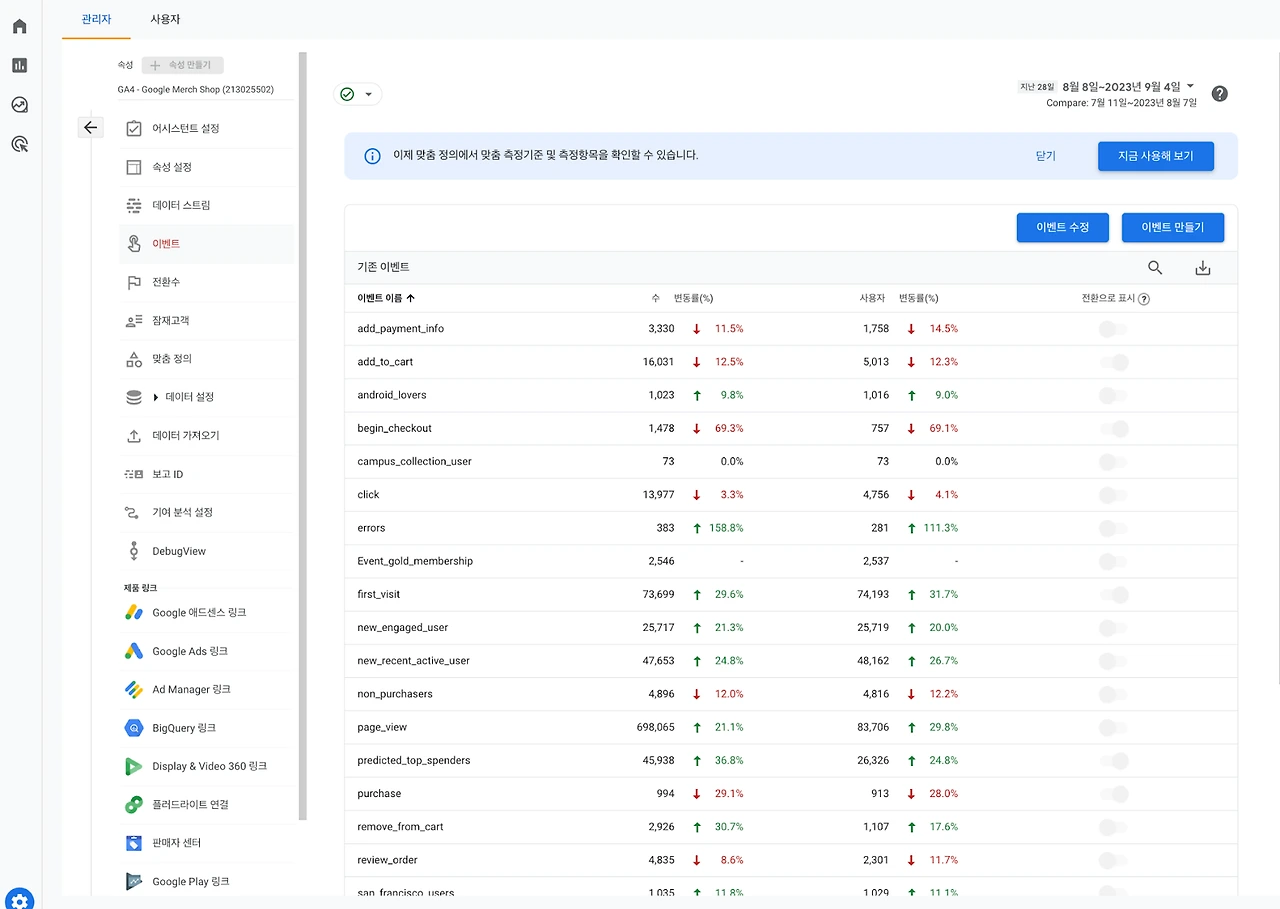
Task: Click the Admin gear icon
Action: (x=20, y=899)
